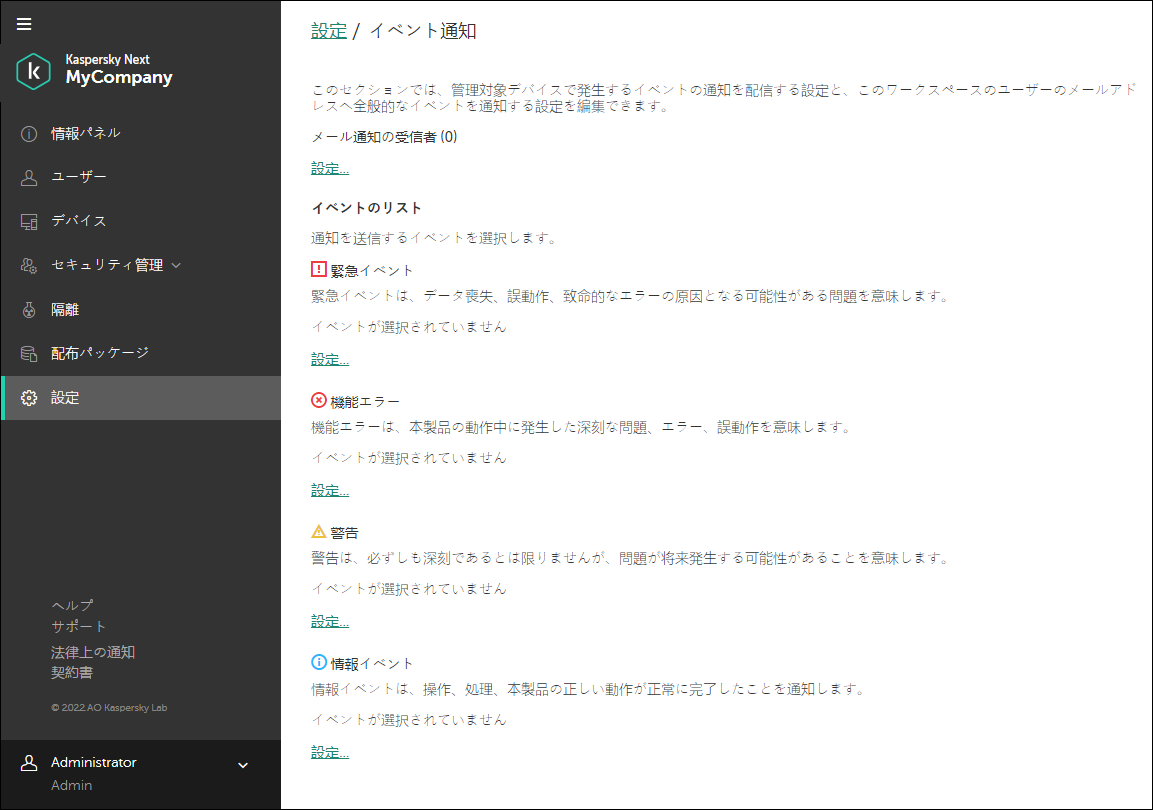The height and width of the screenshot is (810, 1153).
Task: Click 設定... under 緊急イベント
Action: [x=329, y=358]
